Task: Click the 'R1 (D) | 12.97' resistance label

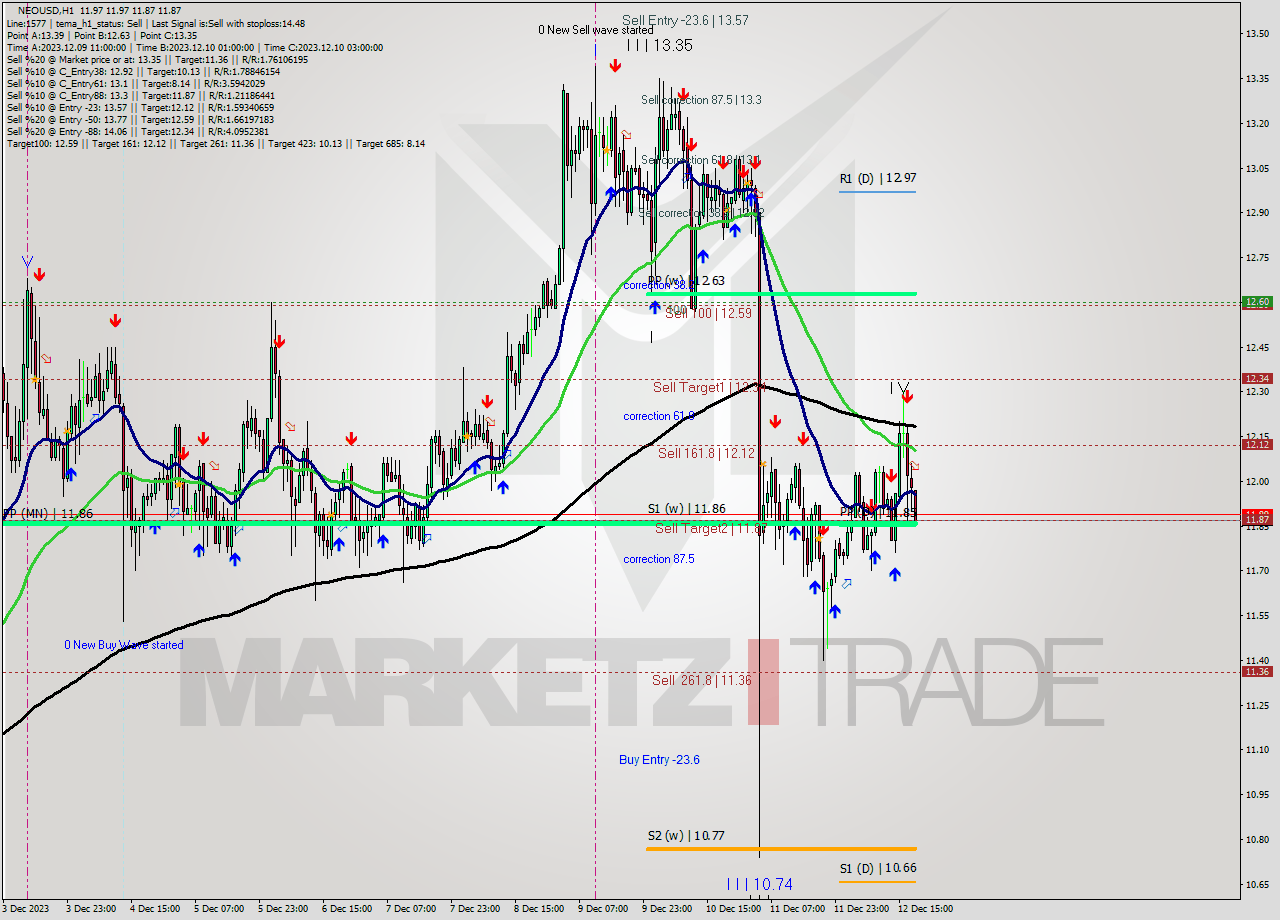Action: (878, 178)
